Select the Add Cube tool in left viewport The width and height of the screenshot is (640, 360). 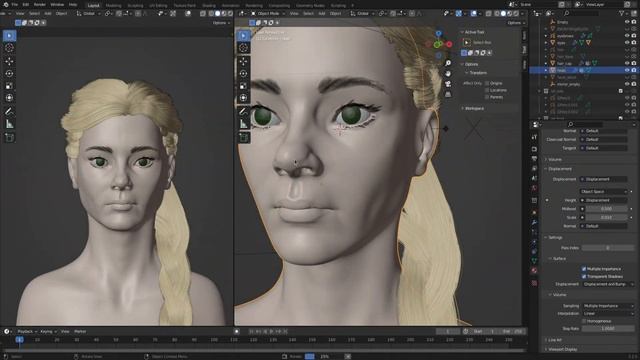pos(9,138)
